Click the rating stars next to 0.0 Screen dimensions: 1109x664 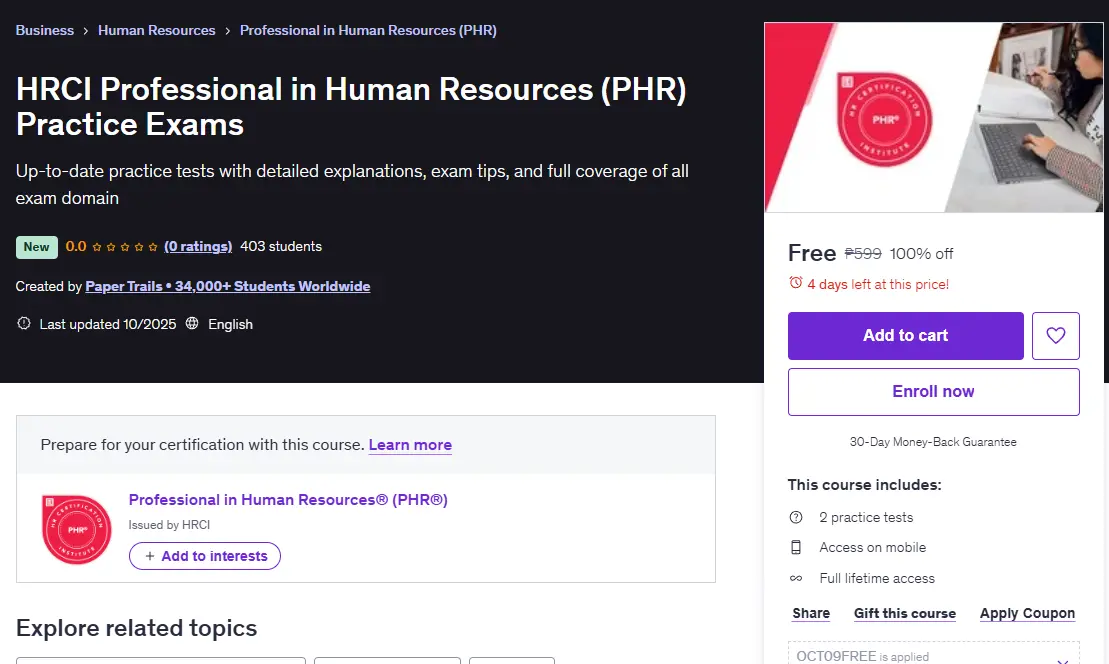[x=125, y=247]
